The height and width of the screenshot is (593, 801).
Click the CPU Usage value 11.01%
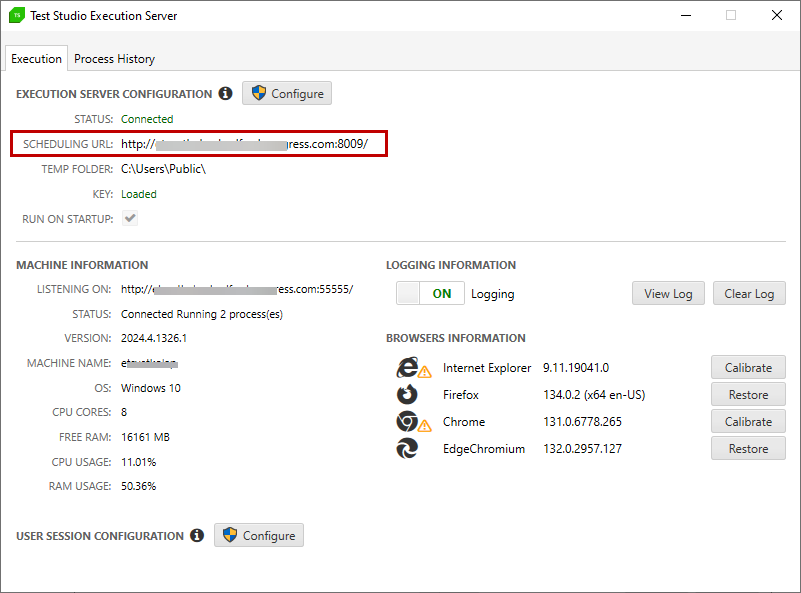pos(138,462)
